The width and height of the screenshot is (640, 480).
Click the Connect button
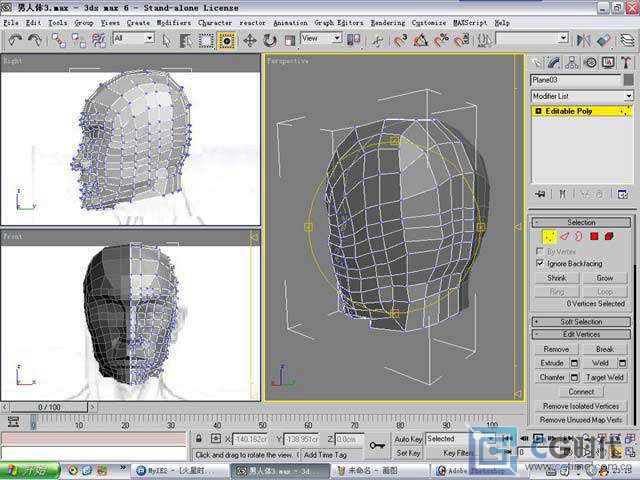[581, 392]
